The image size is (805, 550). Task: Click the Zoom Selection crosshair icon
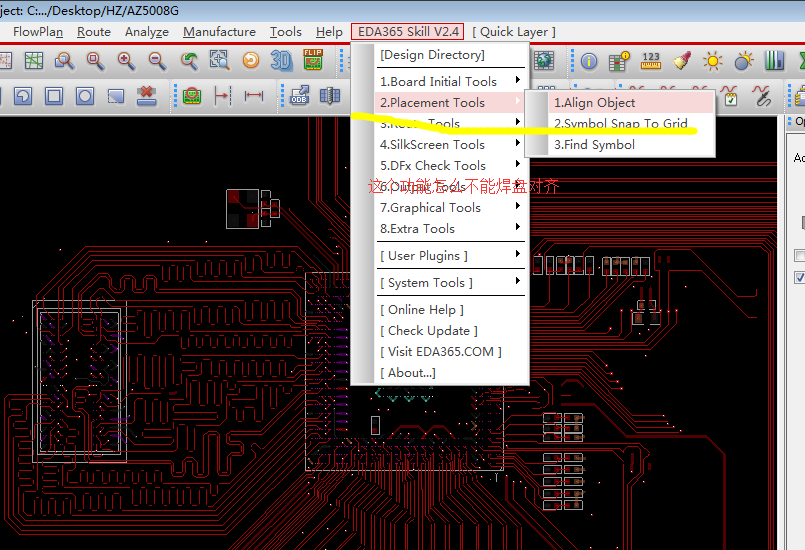click(220, 61)
